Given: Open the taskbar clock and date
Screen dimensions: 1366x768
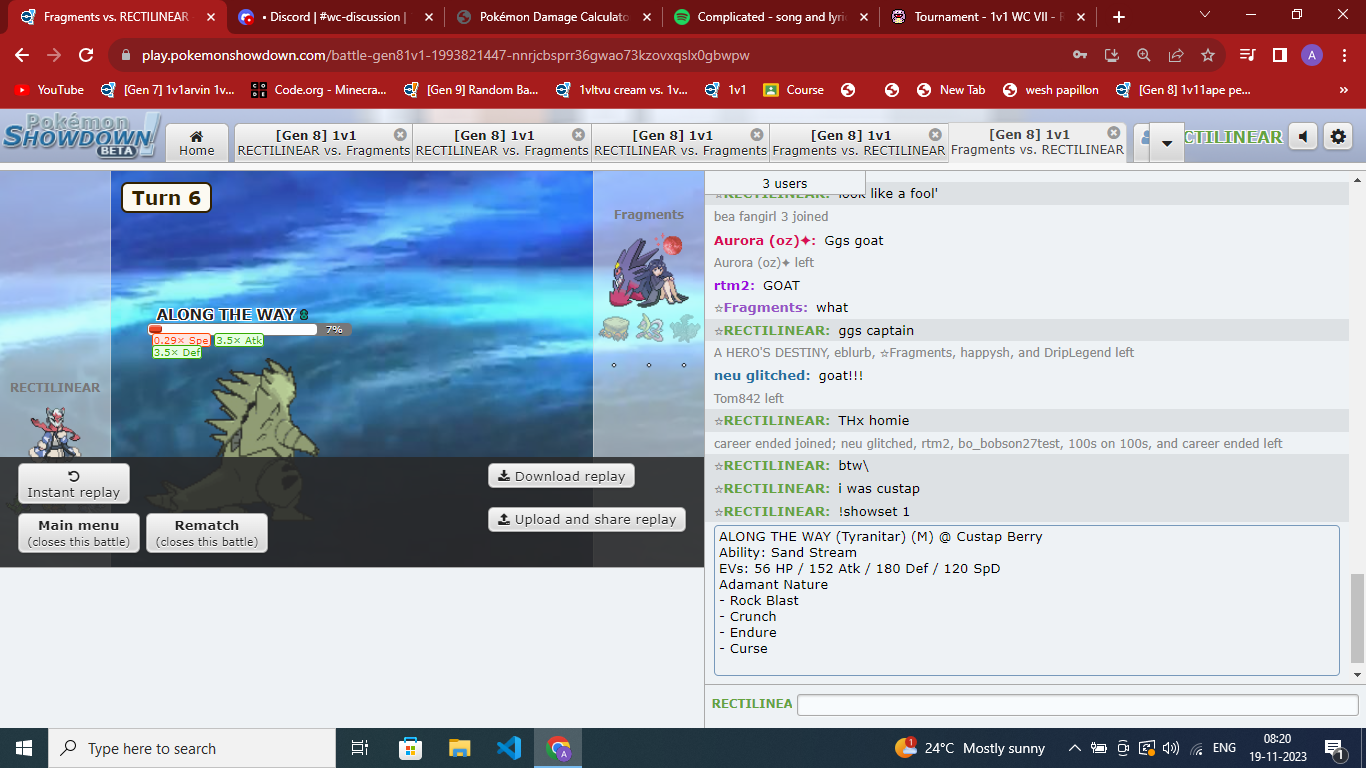Looking at the screenshot, I should [x=1277, y=748].
